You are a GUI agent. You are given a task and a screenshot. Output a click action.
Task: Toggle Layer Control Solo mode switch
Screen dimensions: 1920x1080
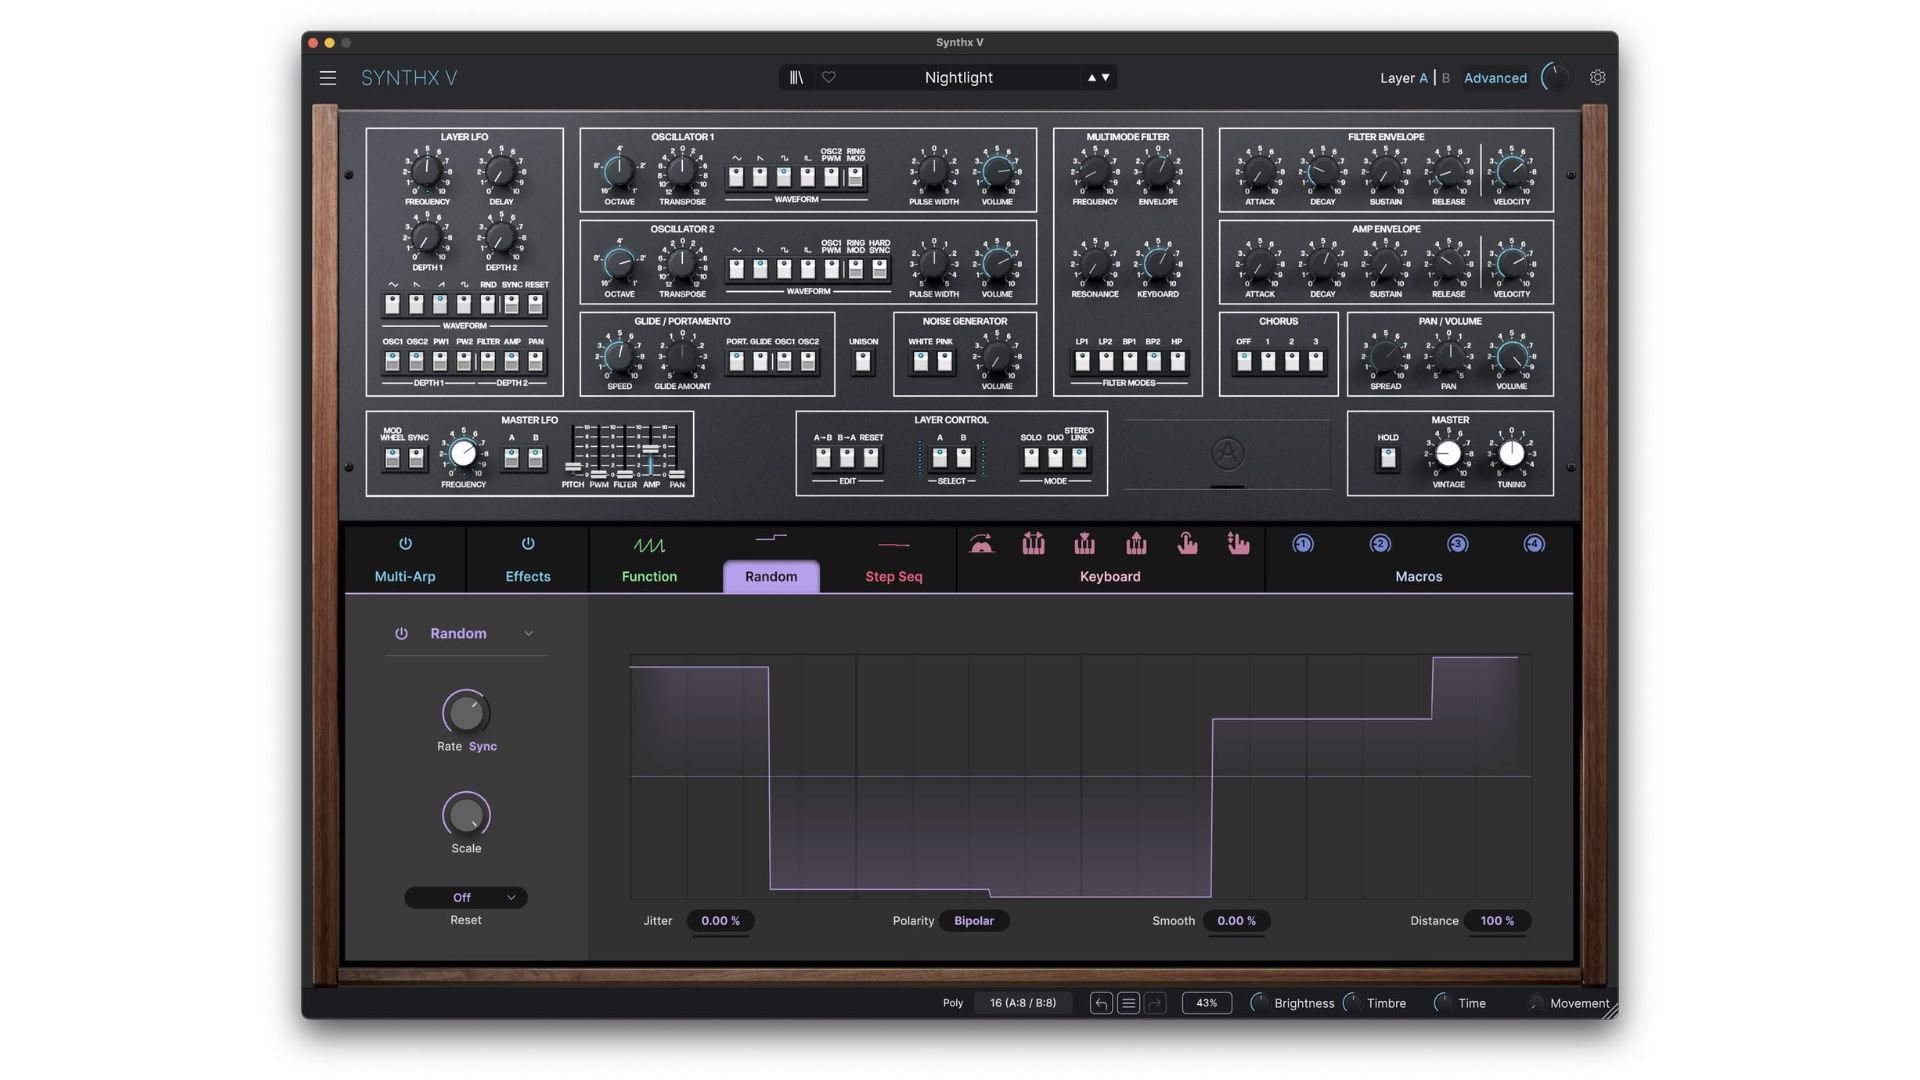[x=1031, y=458]
